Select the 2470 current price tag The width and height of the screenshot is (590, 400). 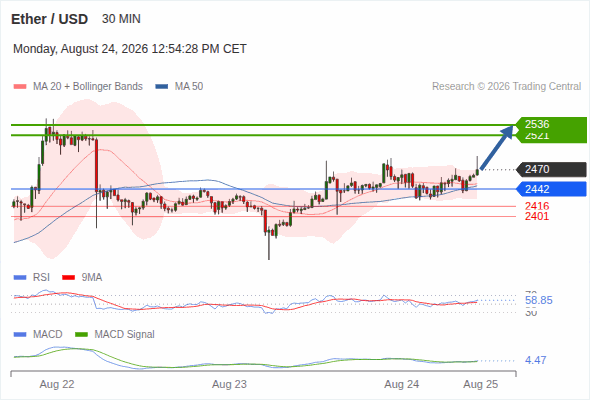[551, 169]
